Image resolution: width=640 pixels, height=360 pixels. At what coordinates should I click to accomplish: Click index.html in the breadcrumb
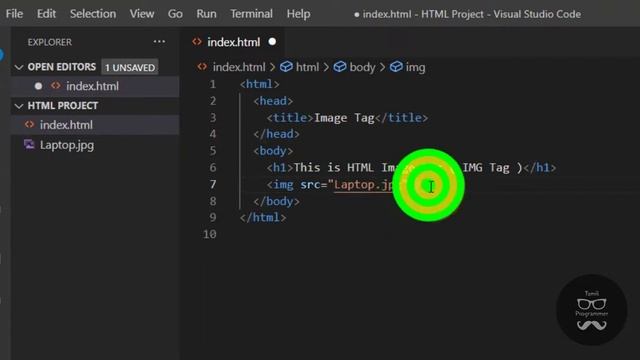coord(239,67)
